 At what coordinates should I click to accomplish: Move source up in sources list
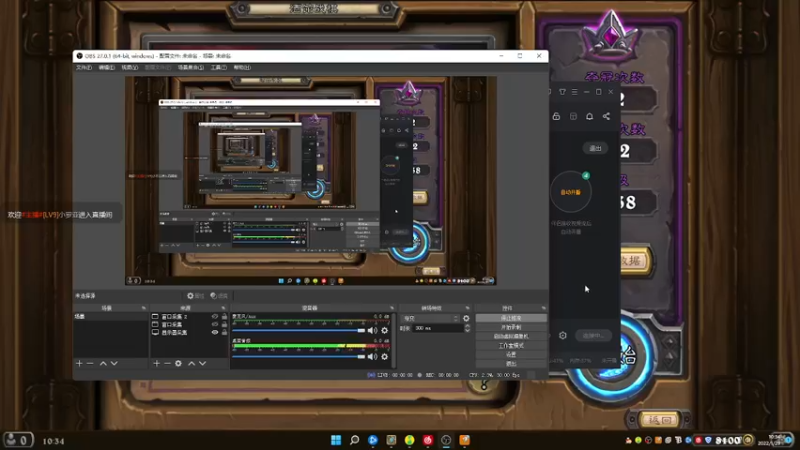point(191,363)
